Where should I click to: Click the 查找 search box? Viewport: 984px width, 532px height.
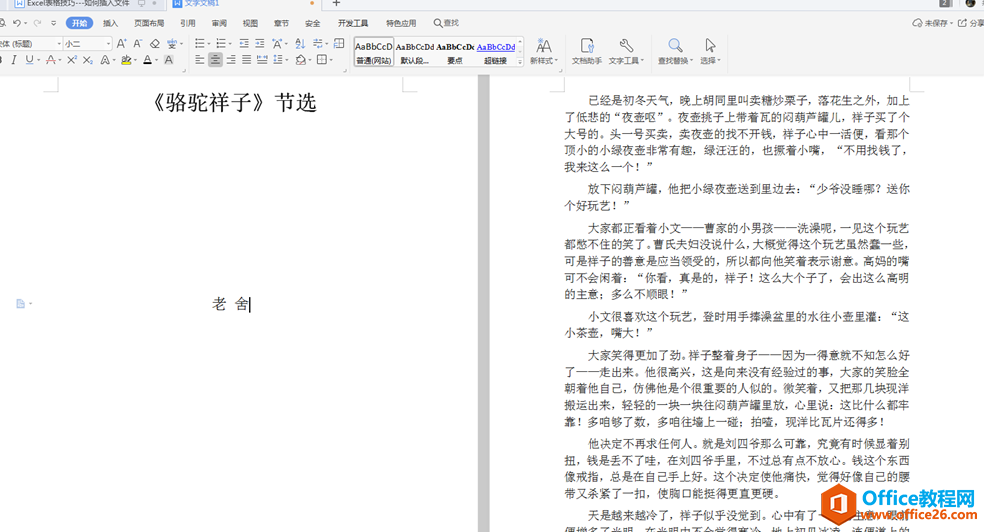point(446,23)
